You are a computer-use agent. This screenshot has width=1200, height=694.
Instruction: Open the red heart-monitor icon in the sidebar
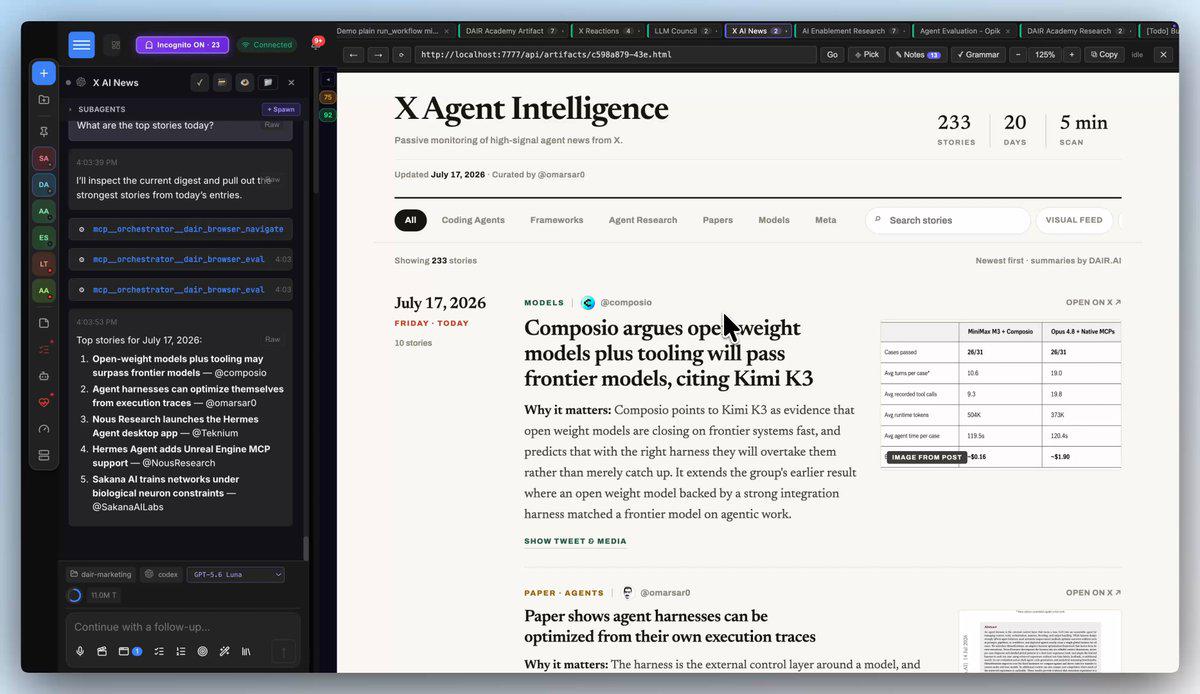(44, 402)
